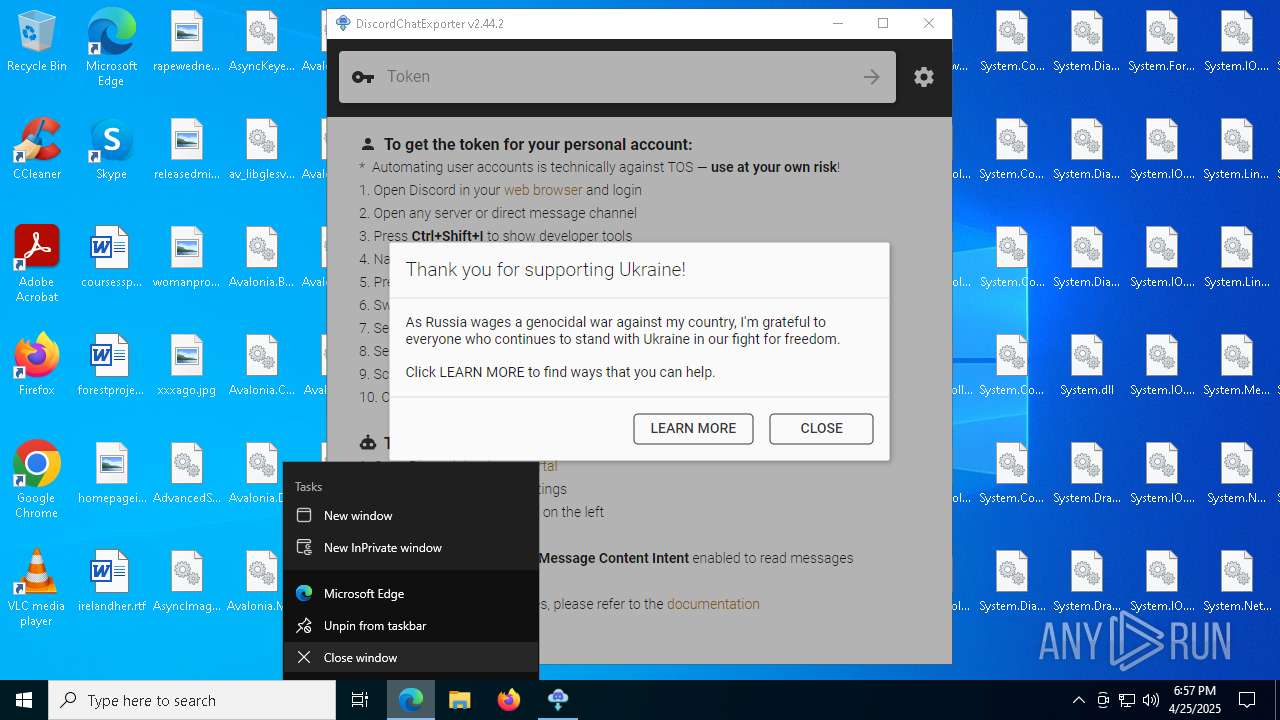Click CLOSE in Ukraine dialog

(x=821, y=428)
